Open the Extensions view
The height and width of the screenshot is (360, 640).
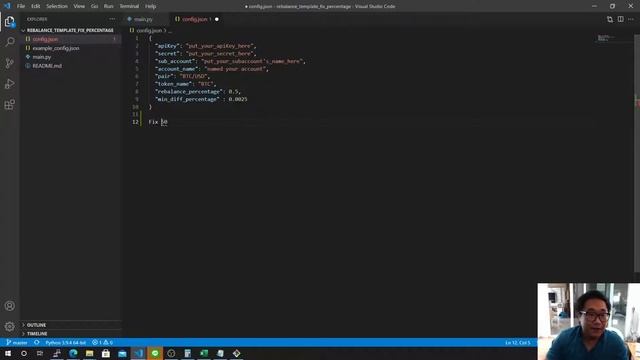[x=10, y=104]
